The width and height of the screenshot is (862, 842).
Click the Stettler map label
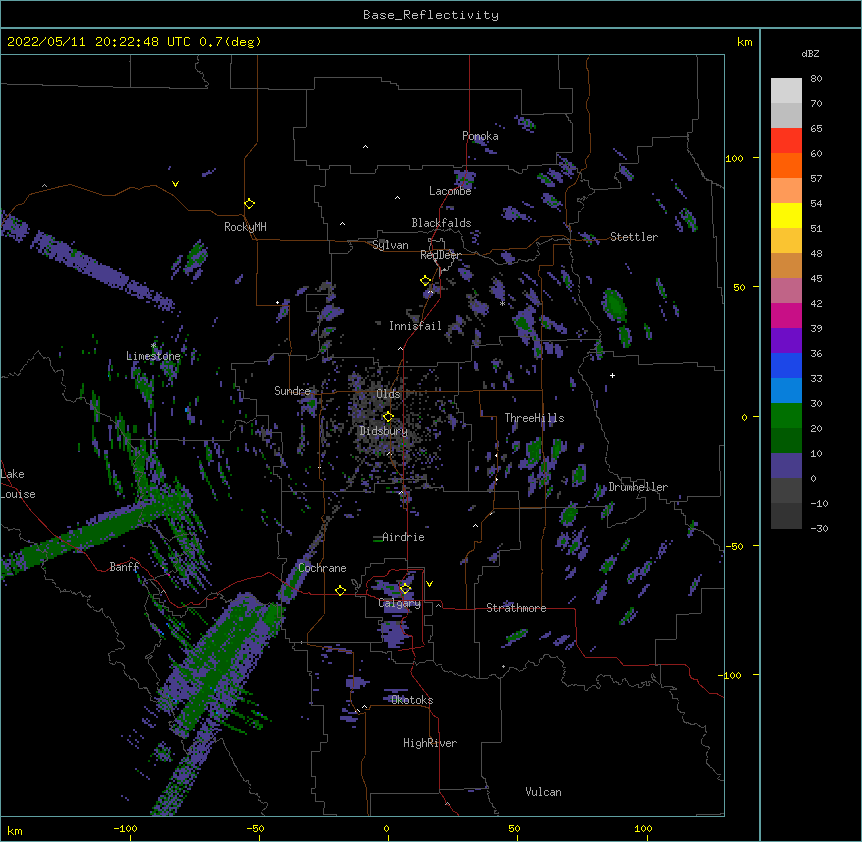tap(634, 237)
